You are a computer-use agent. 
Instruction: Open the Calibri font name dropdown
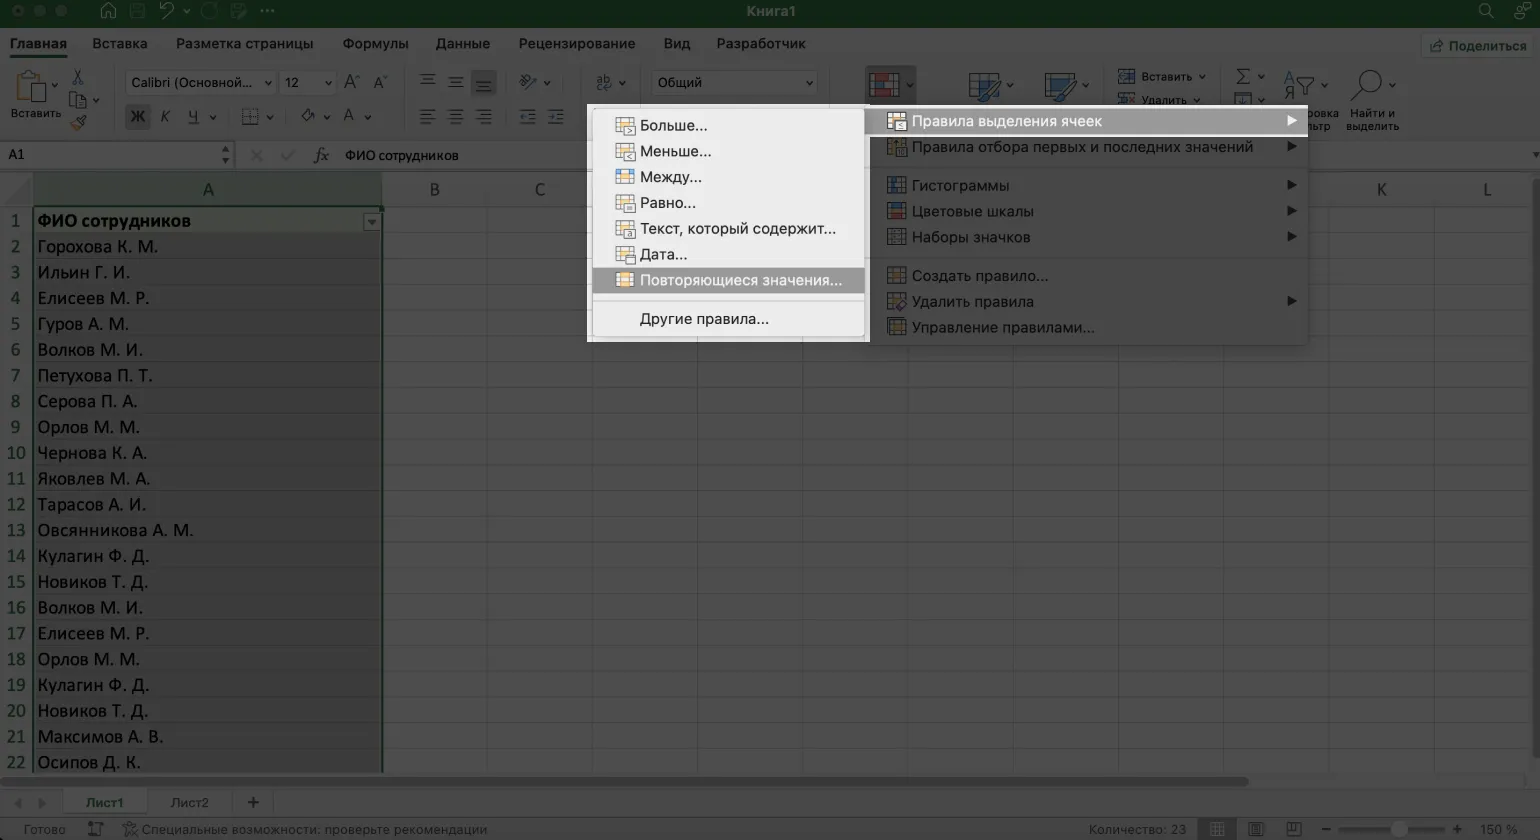(x=201, y=83)
